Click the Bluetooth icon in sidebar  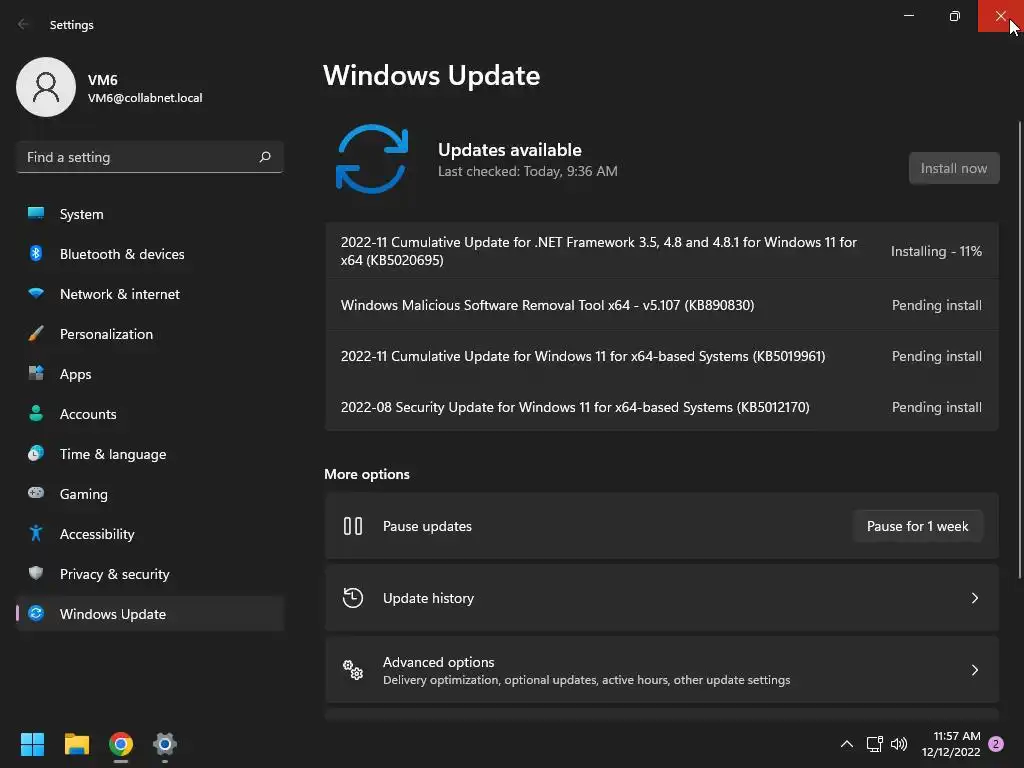click(x=36, y=253)
